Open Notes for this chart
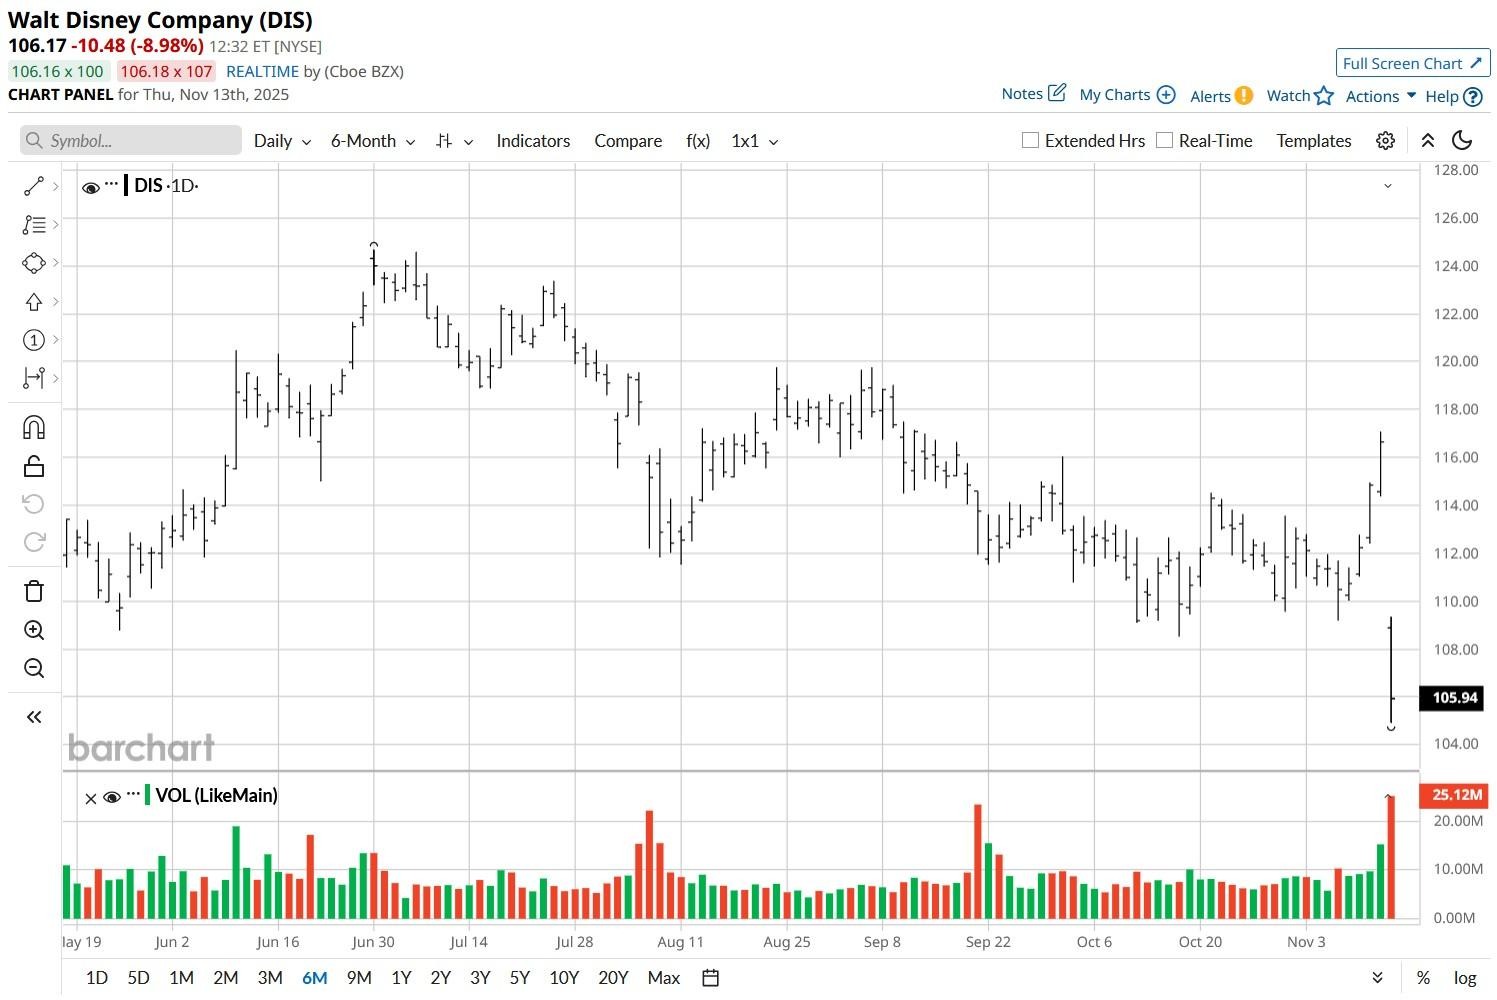This screenshot has height=1000, width=1497. (1034, 93)
